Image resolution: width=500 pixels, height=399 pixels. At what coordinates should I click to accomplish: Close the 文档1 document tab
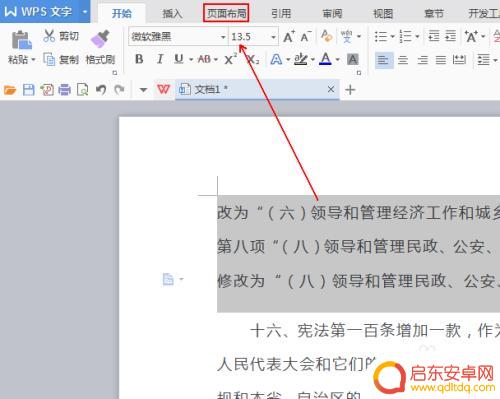point(331,89)
